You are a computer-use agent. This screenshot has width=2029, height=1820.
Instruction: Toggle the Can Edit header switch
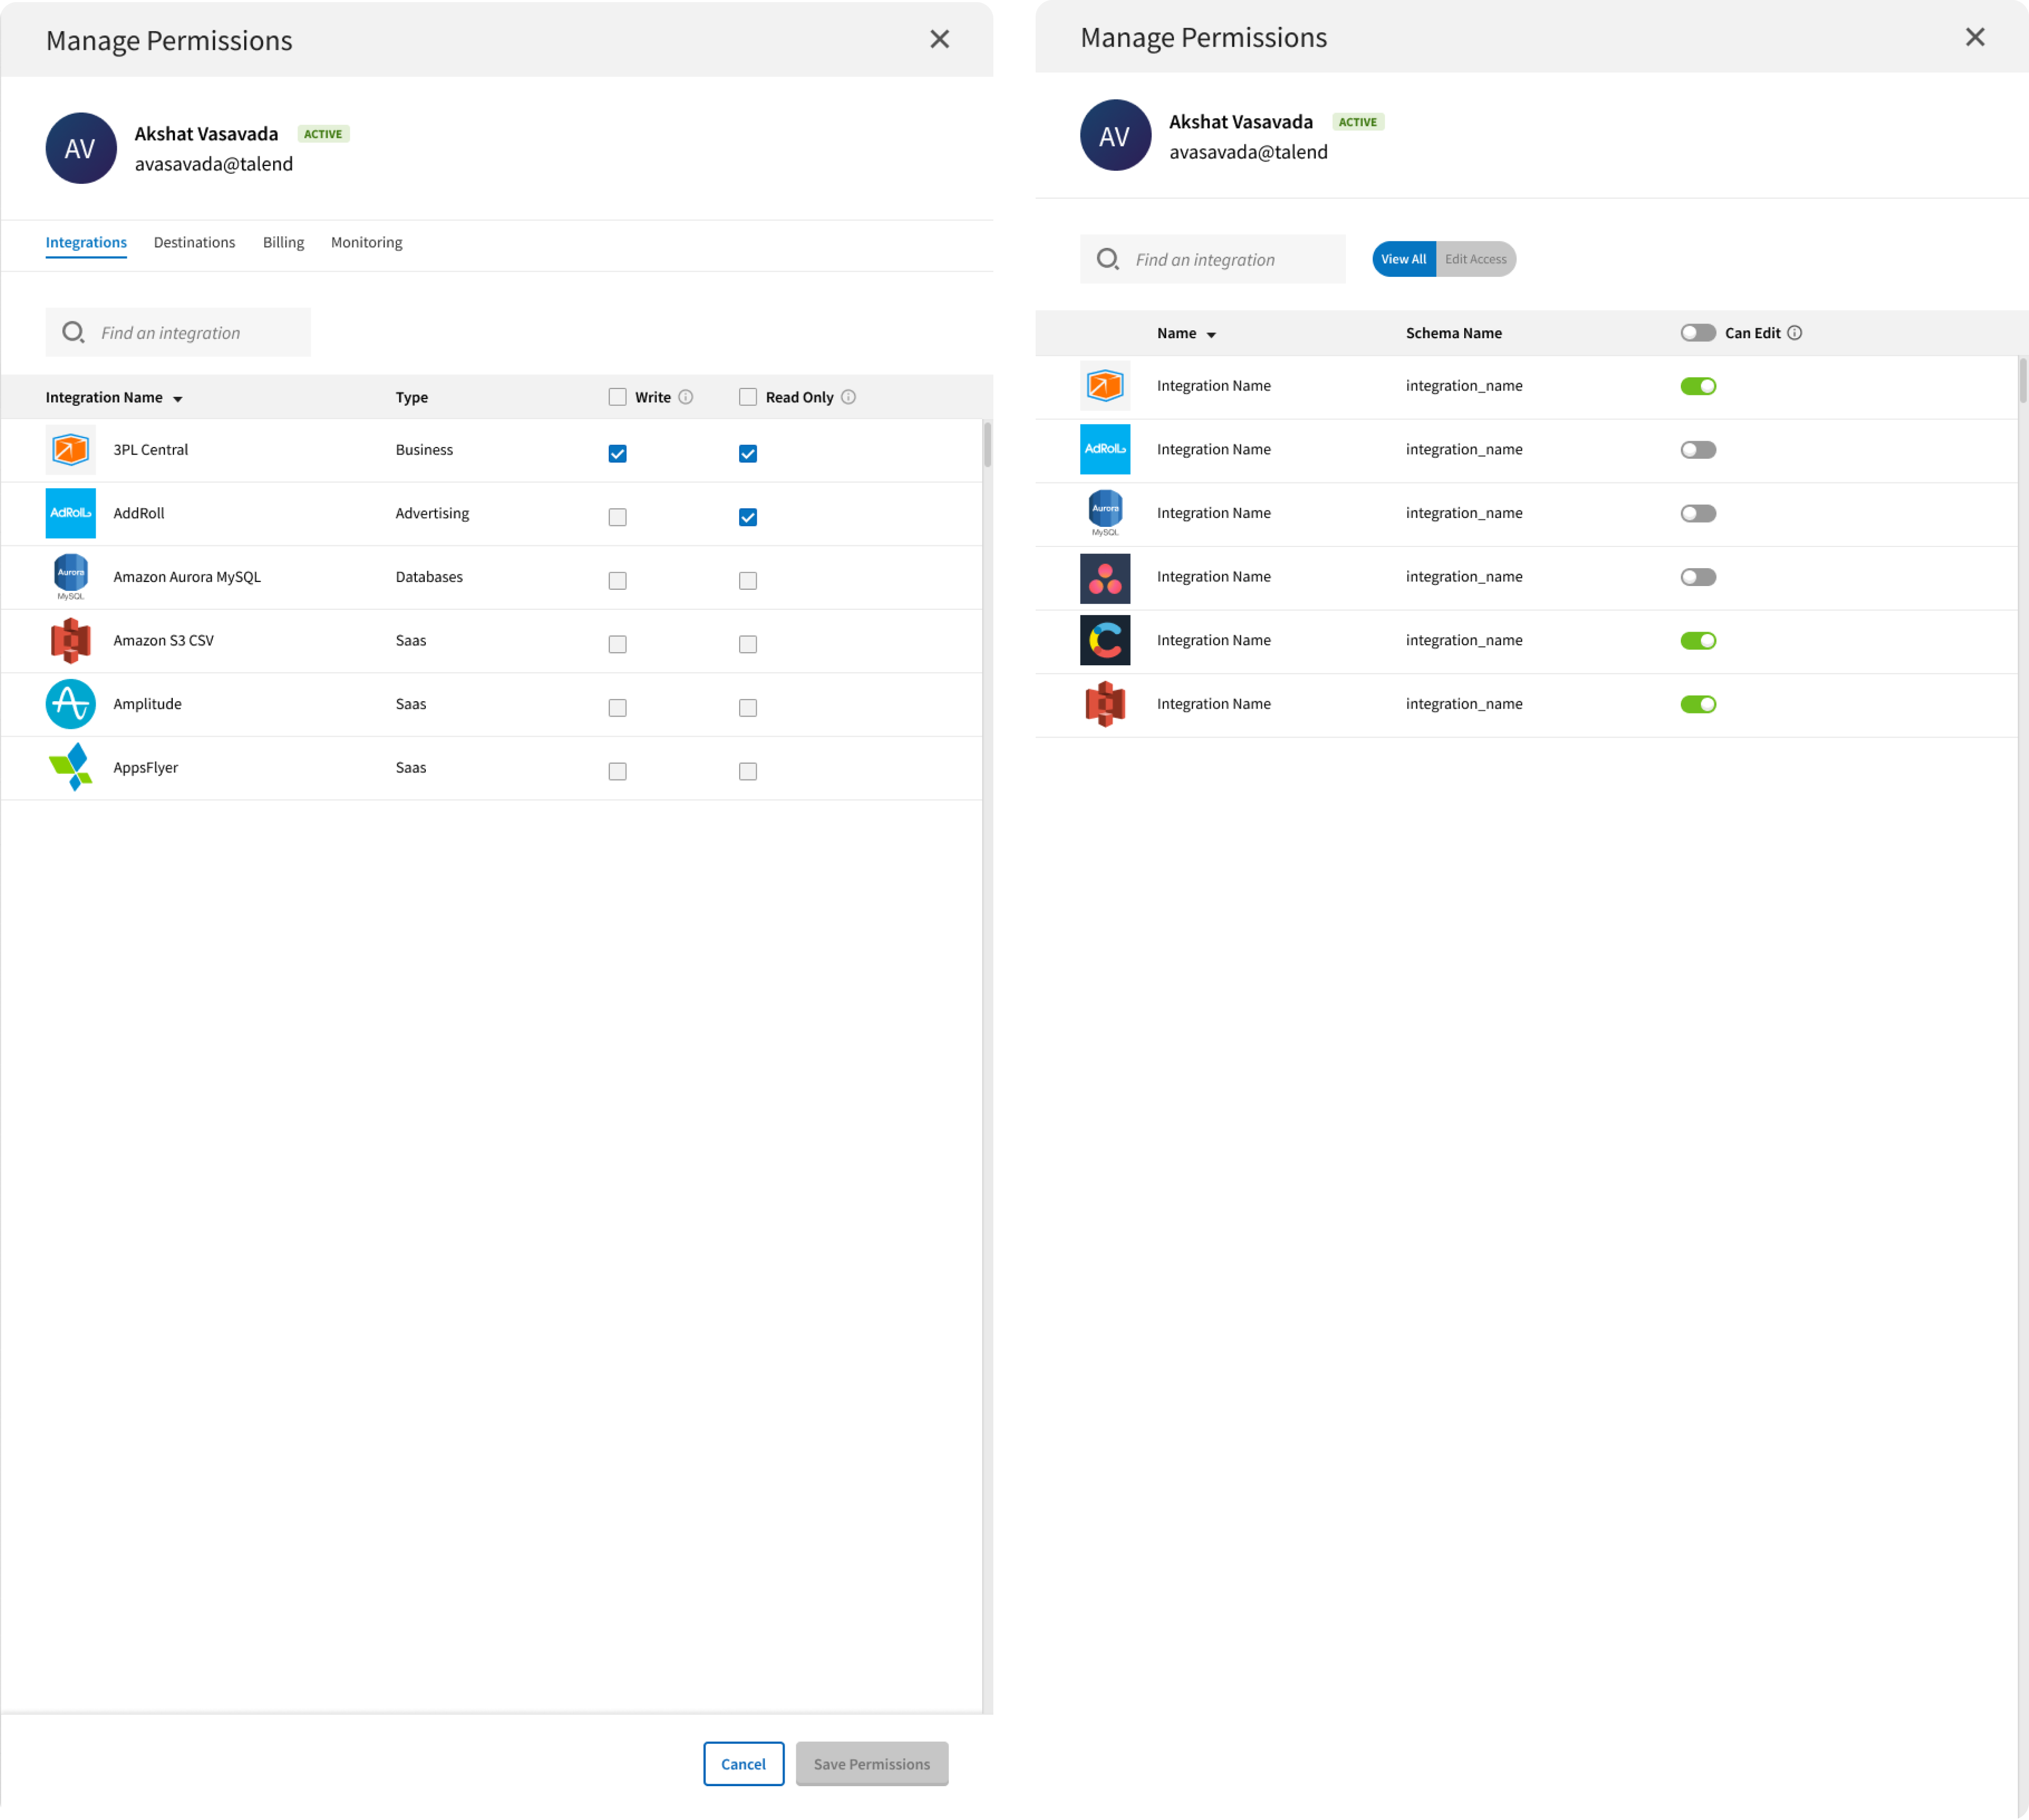pyautogui.click(x=1698, y=333)
